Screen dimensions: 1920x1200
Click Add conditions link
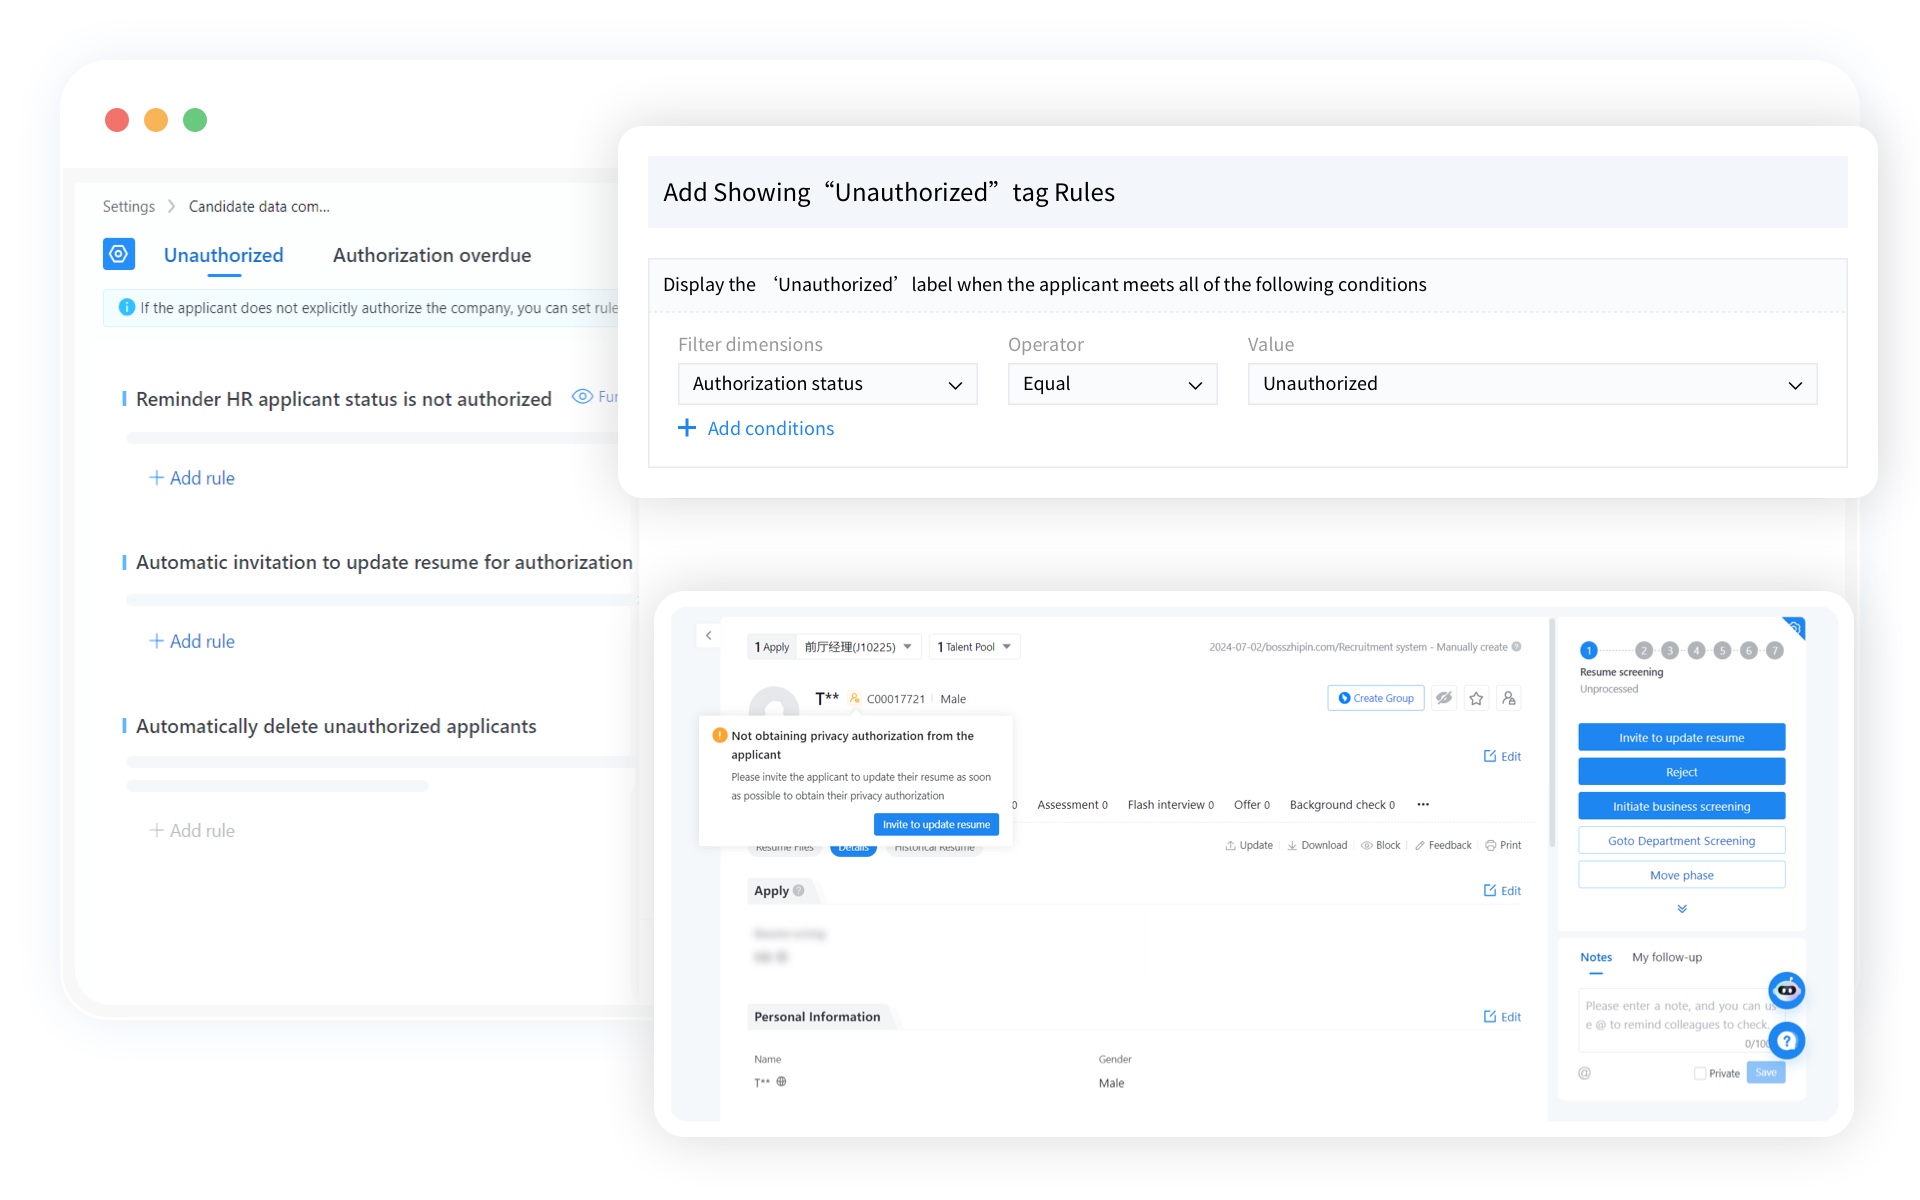pos(757,429)
